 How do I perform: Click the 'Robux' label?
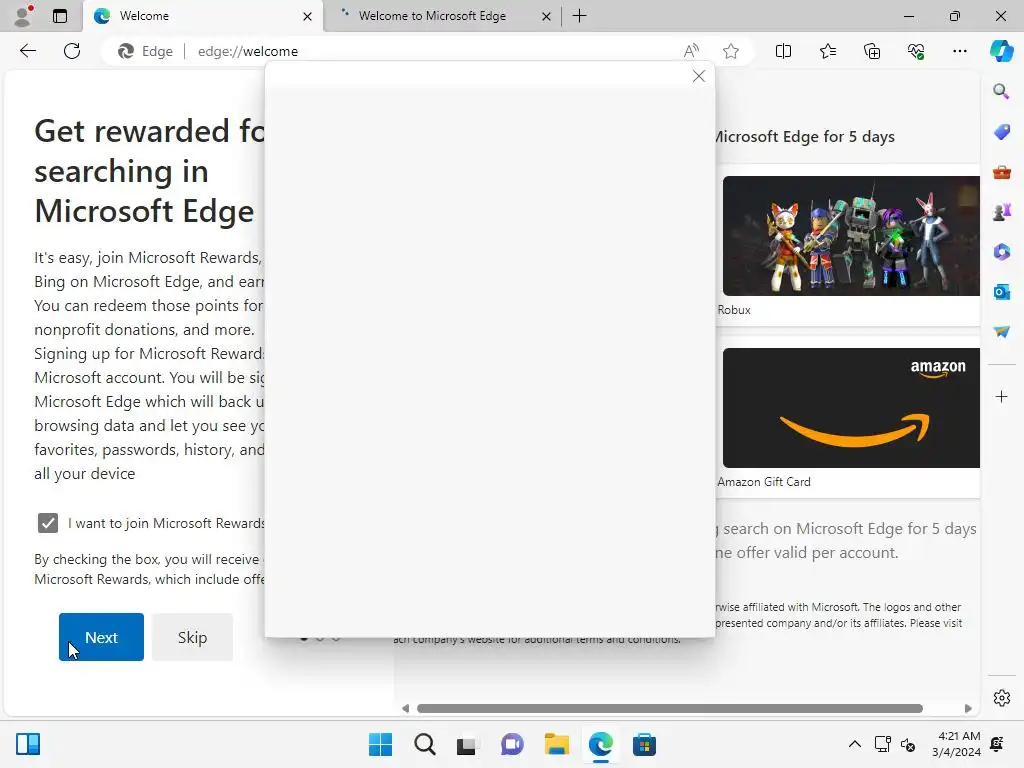pyautogui.click(x=734, y=310)
